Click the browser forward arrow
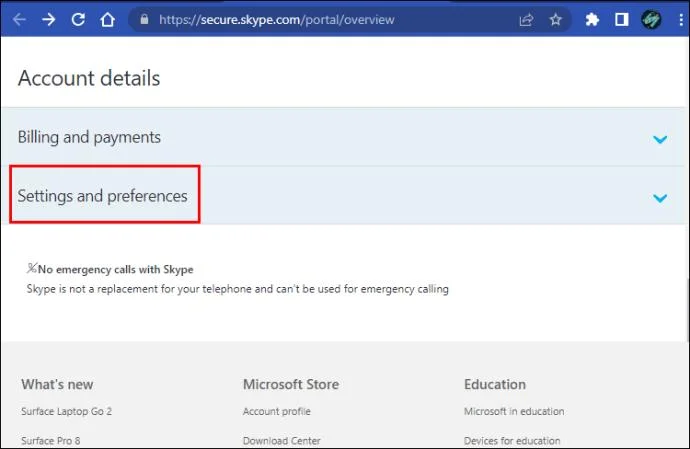Screen dimensions: 690x449 [x=49, y=19]
